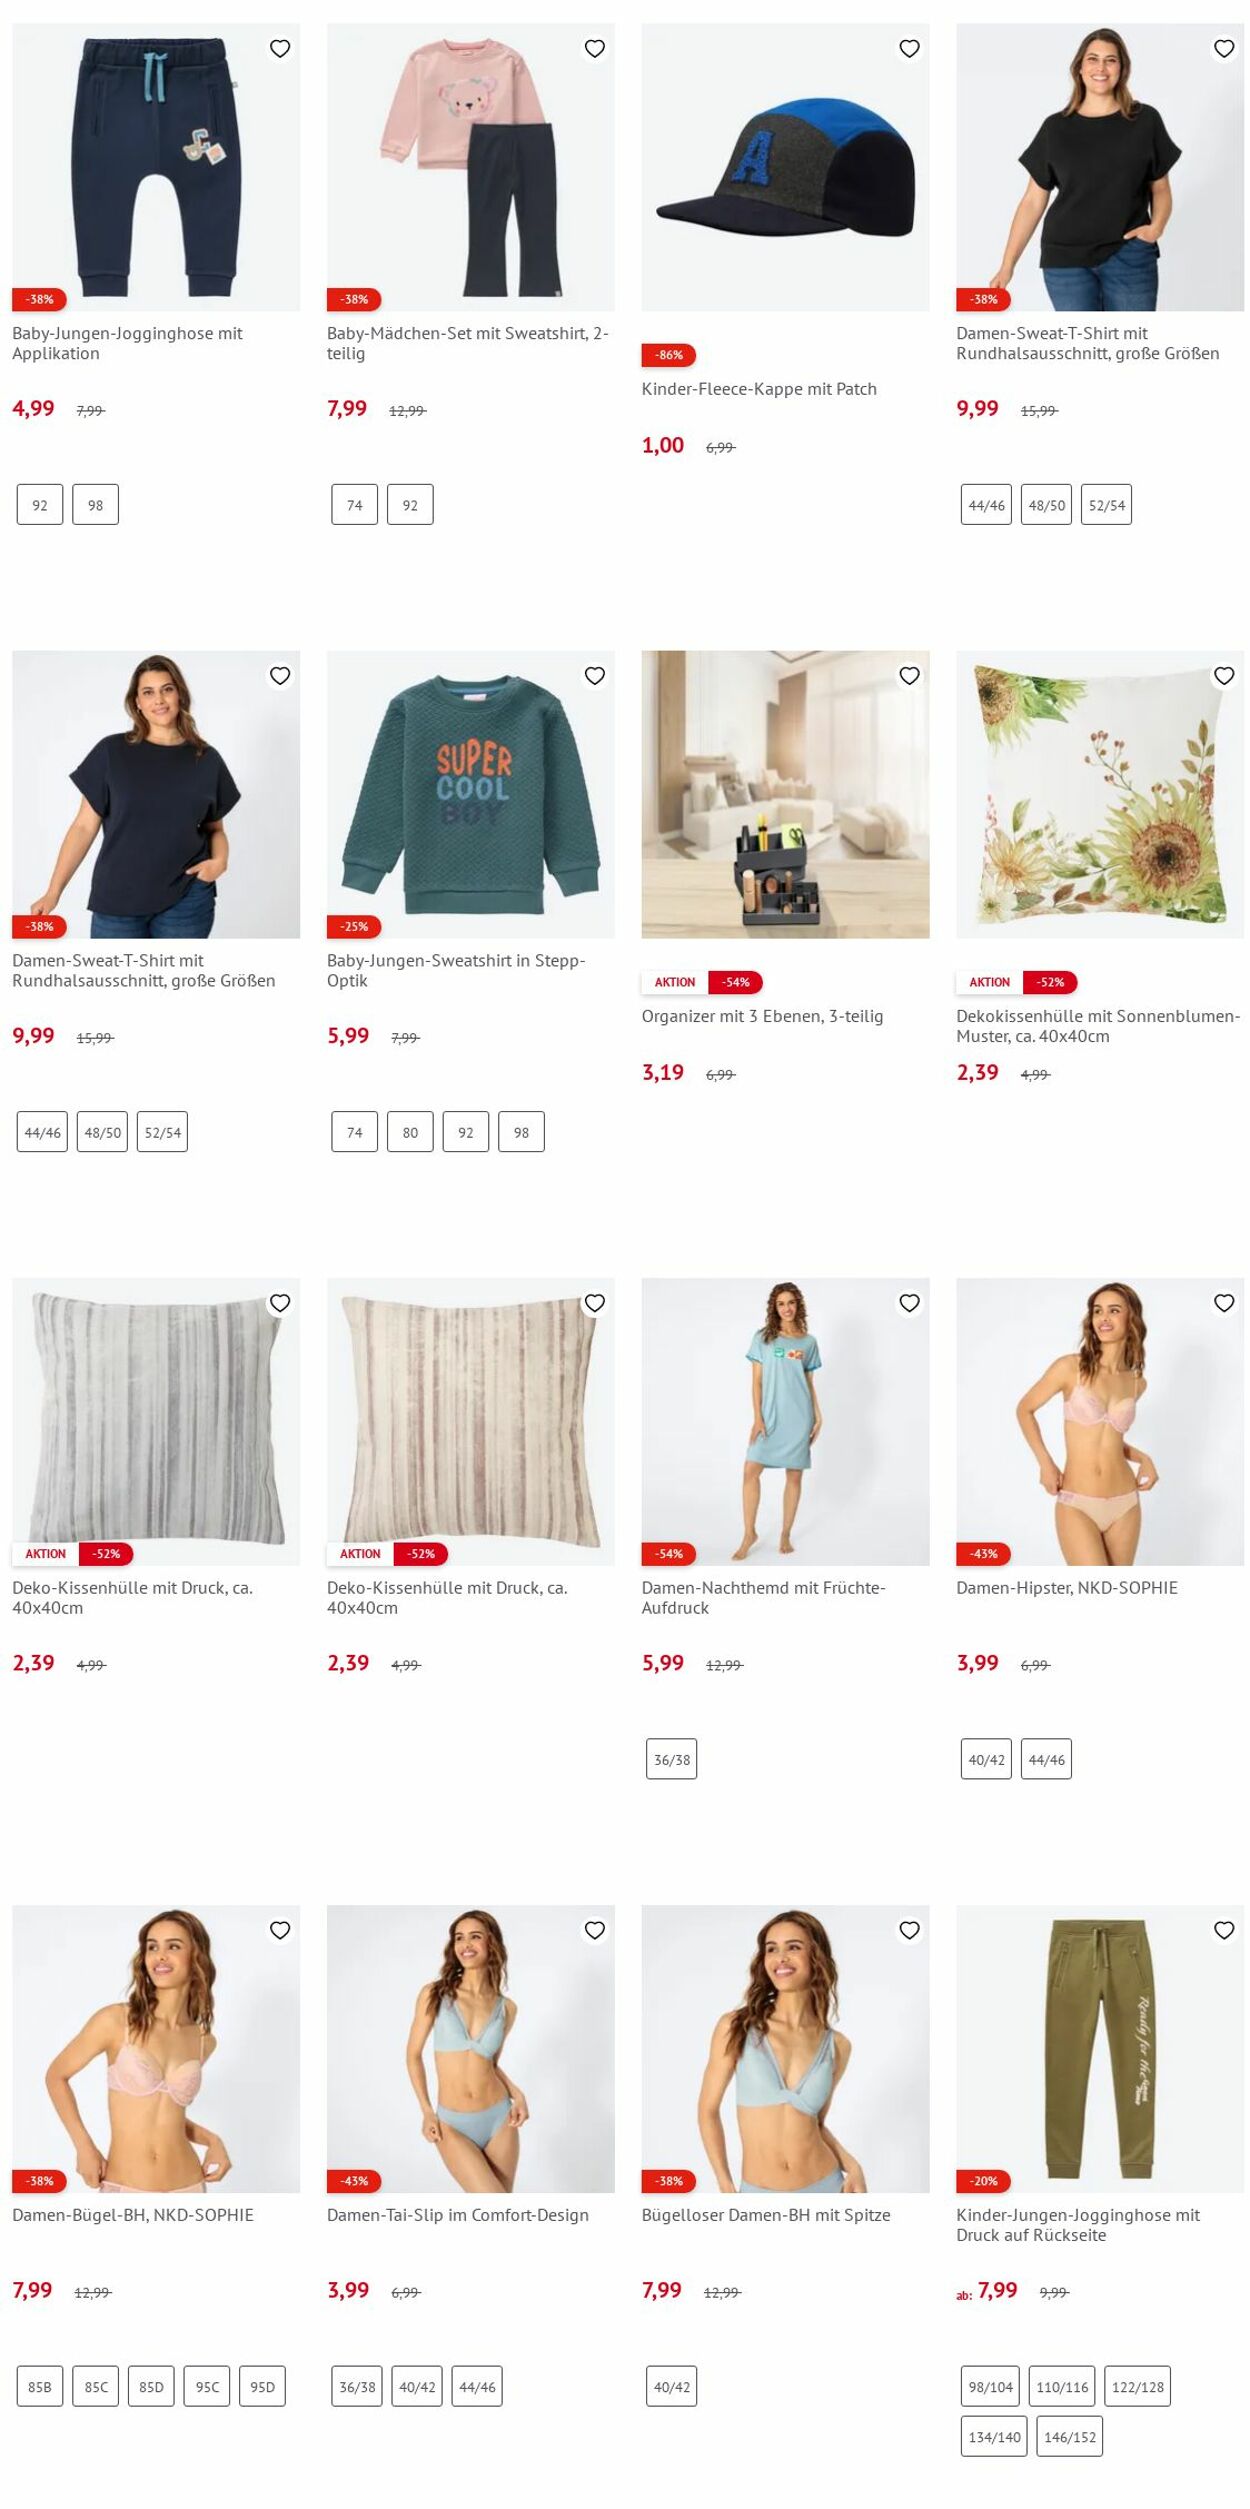
Task: View the grey striped Deko-Kissenhülle image
Action: click(x=156, y=1421)
